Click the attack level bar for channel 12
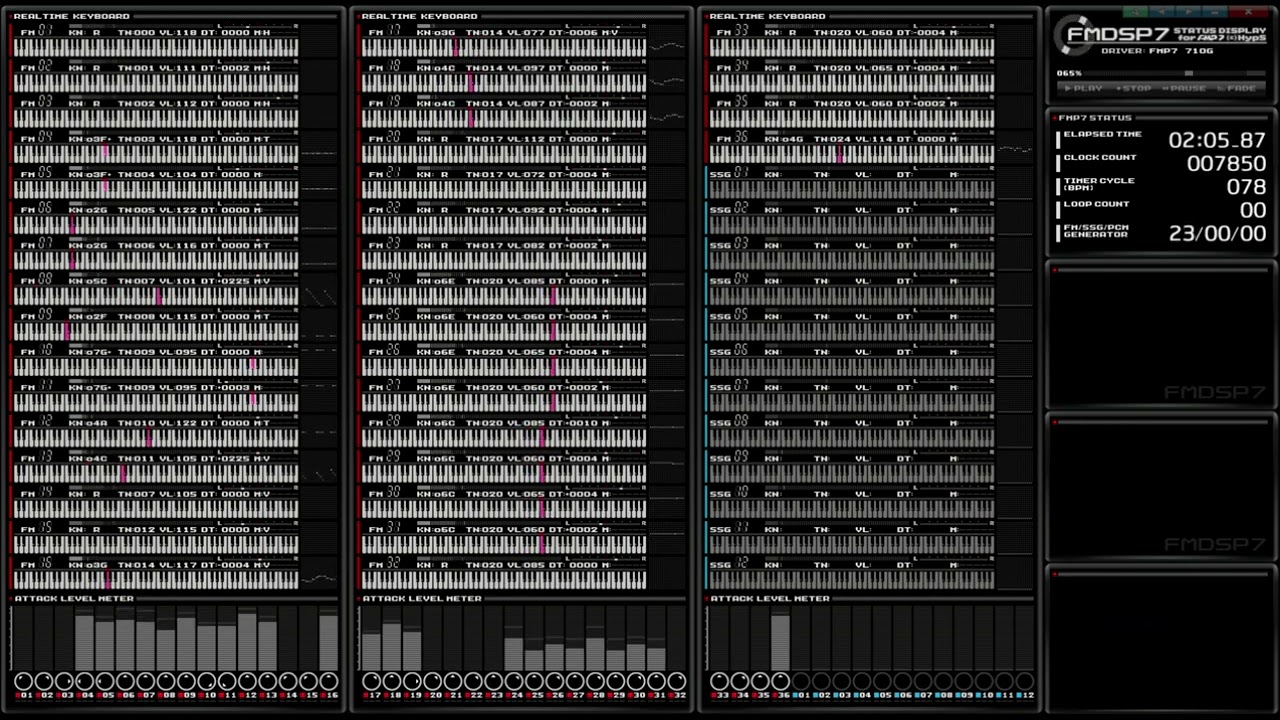 point(247,638)
